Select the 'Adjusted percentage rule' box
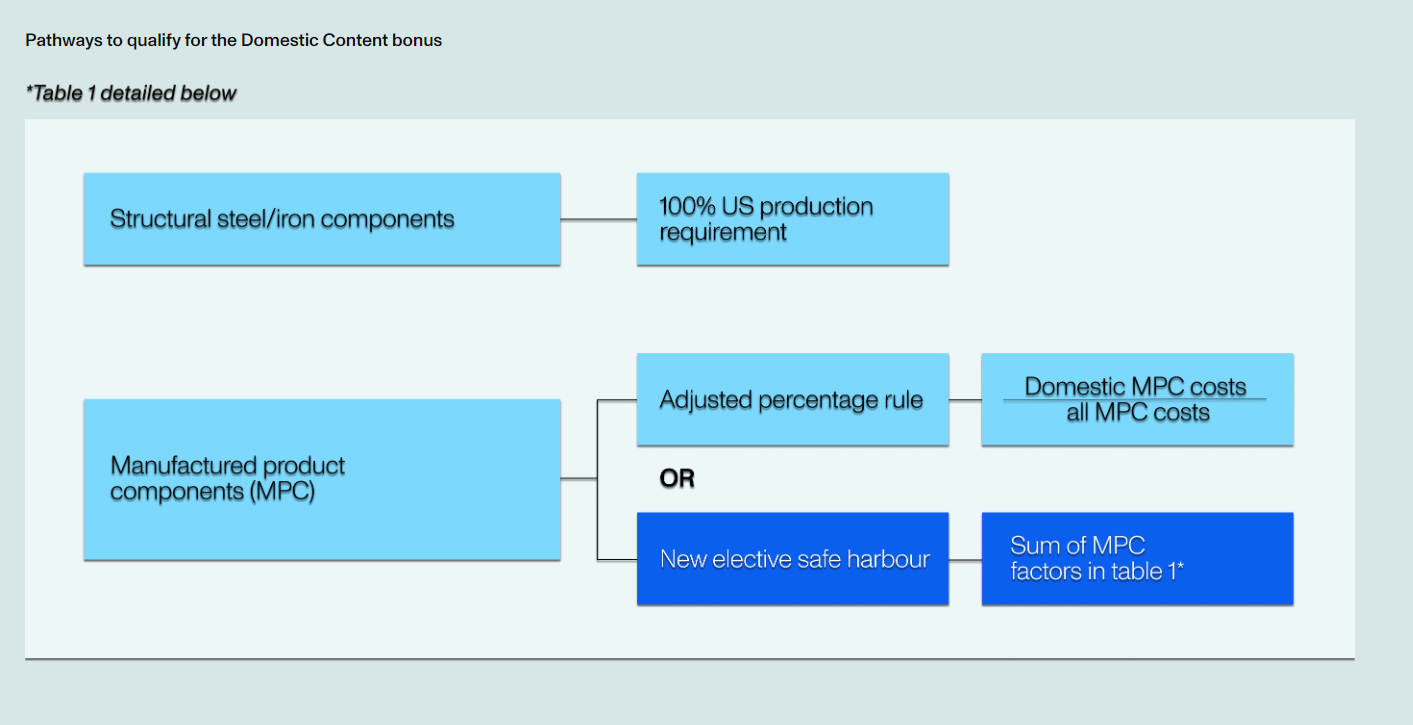The image size is (1413, 725). [792, 400]
